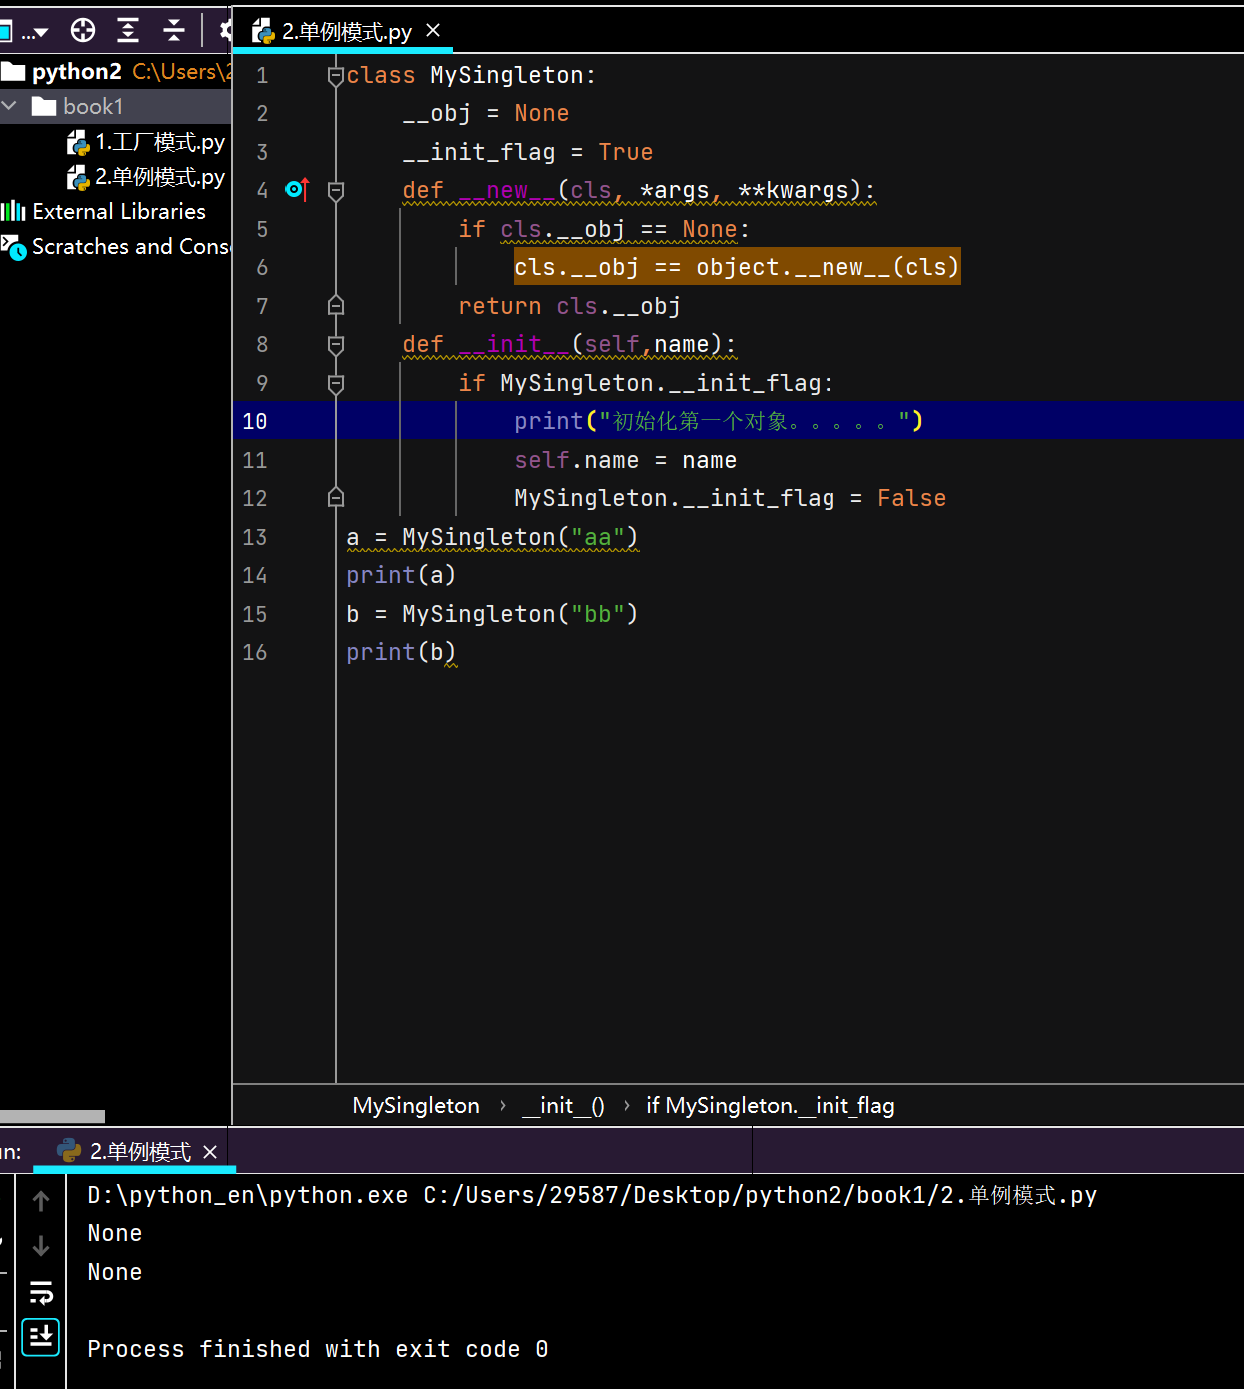Image resolution: width=1244 pixels, height=1389 pixels.
Task: Click the 'a = MySingleton("aa")' code line
Action: coord(492,537)
